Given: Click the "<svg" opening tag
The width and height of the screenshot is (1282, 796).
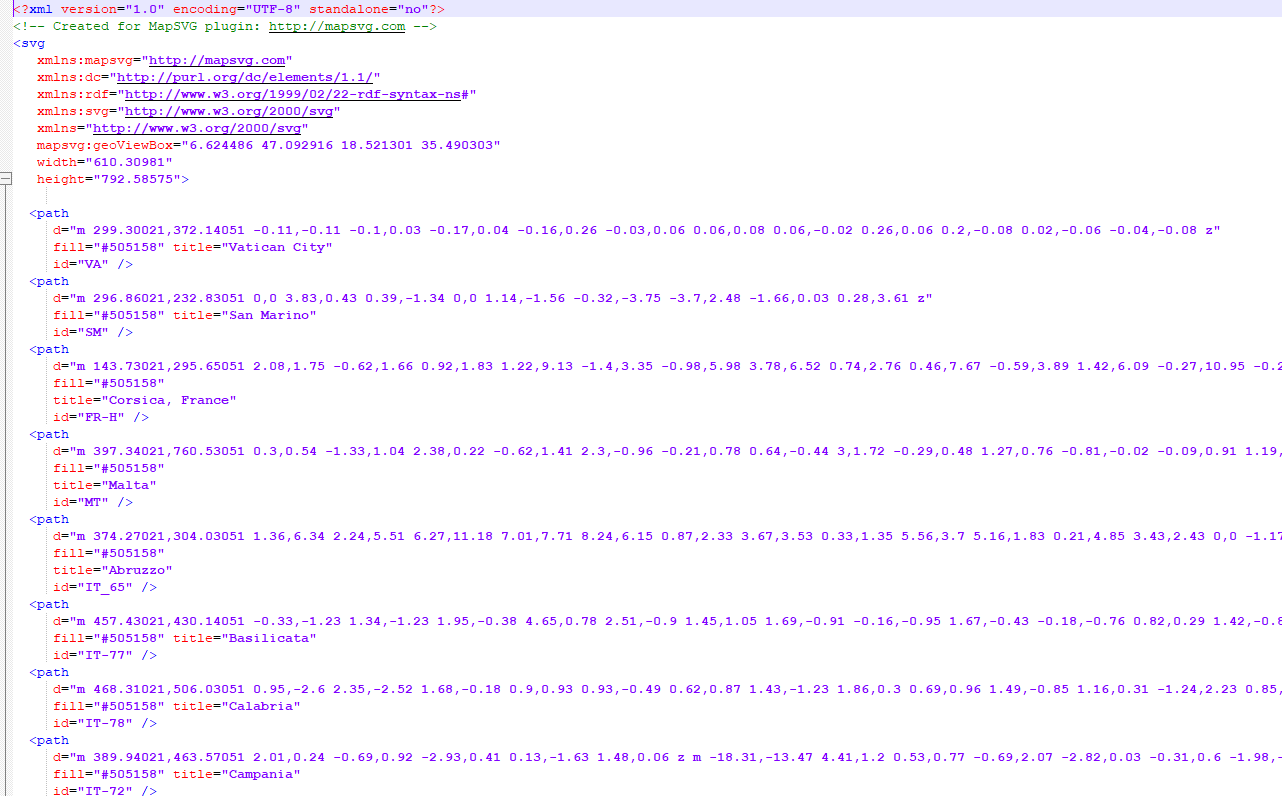Looking at the screenshot, I should point(29,43).
